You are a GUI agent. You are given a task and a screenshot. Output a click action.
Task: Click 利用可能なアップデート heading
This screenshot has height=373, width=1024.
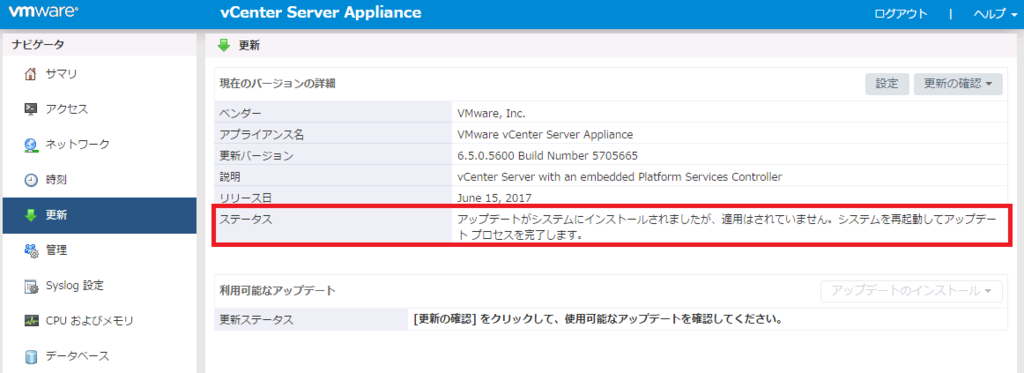pos(278,291)
